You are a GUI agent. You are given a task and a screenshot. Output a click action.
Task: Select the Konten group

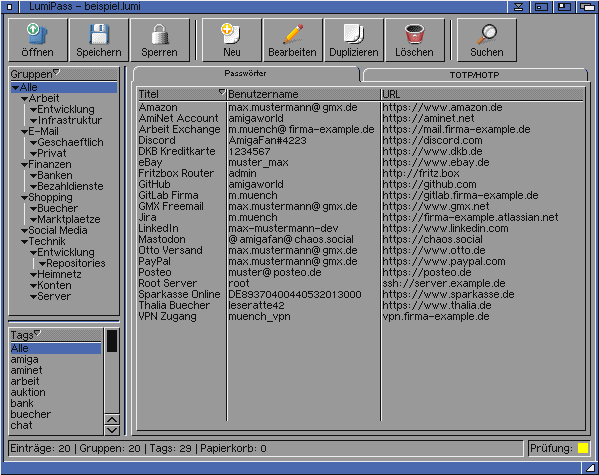(54, 285)
